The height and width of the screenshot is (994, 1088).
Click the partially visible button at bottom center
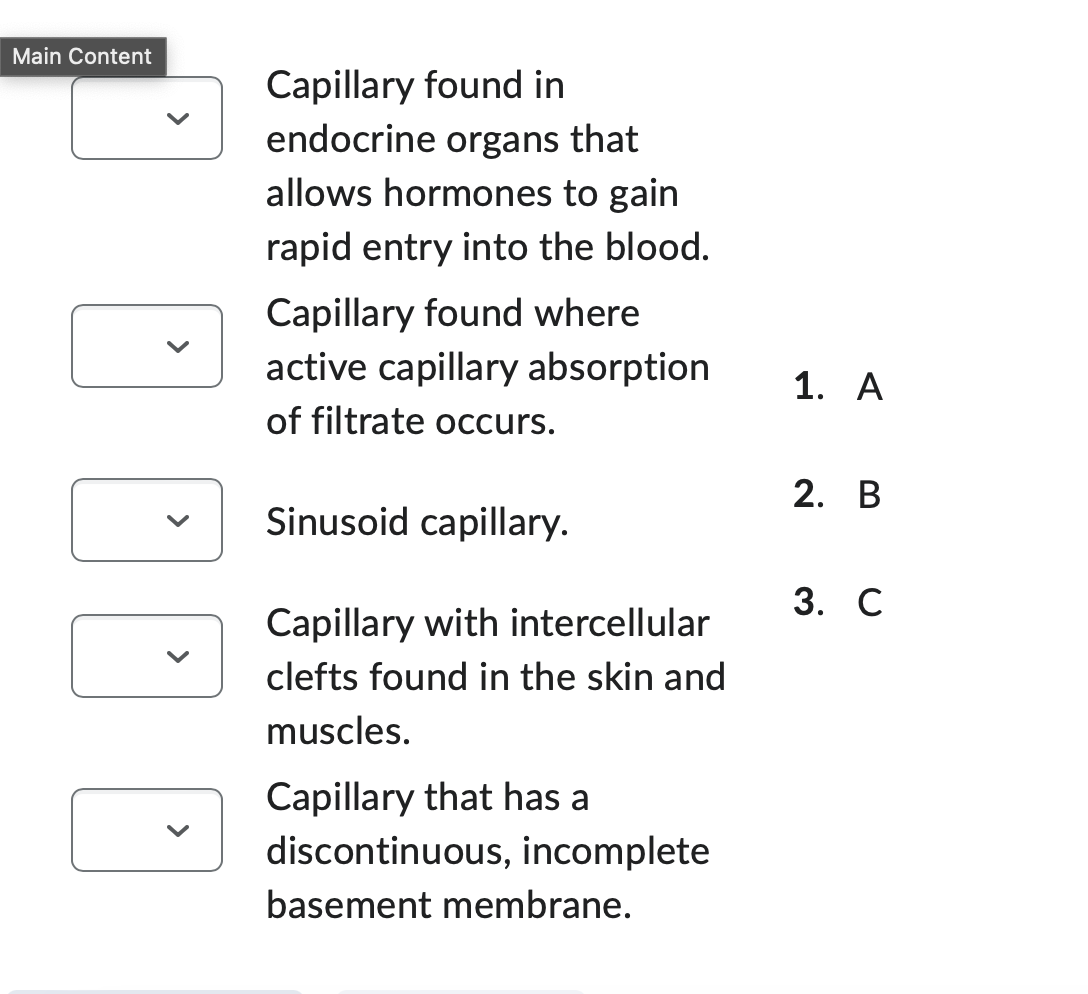[x=460, y=991]
